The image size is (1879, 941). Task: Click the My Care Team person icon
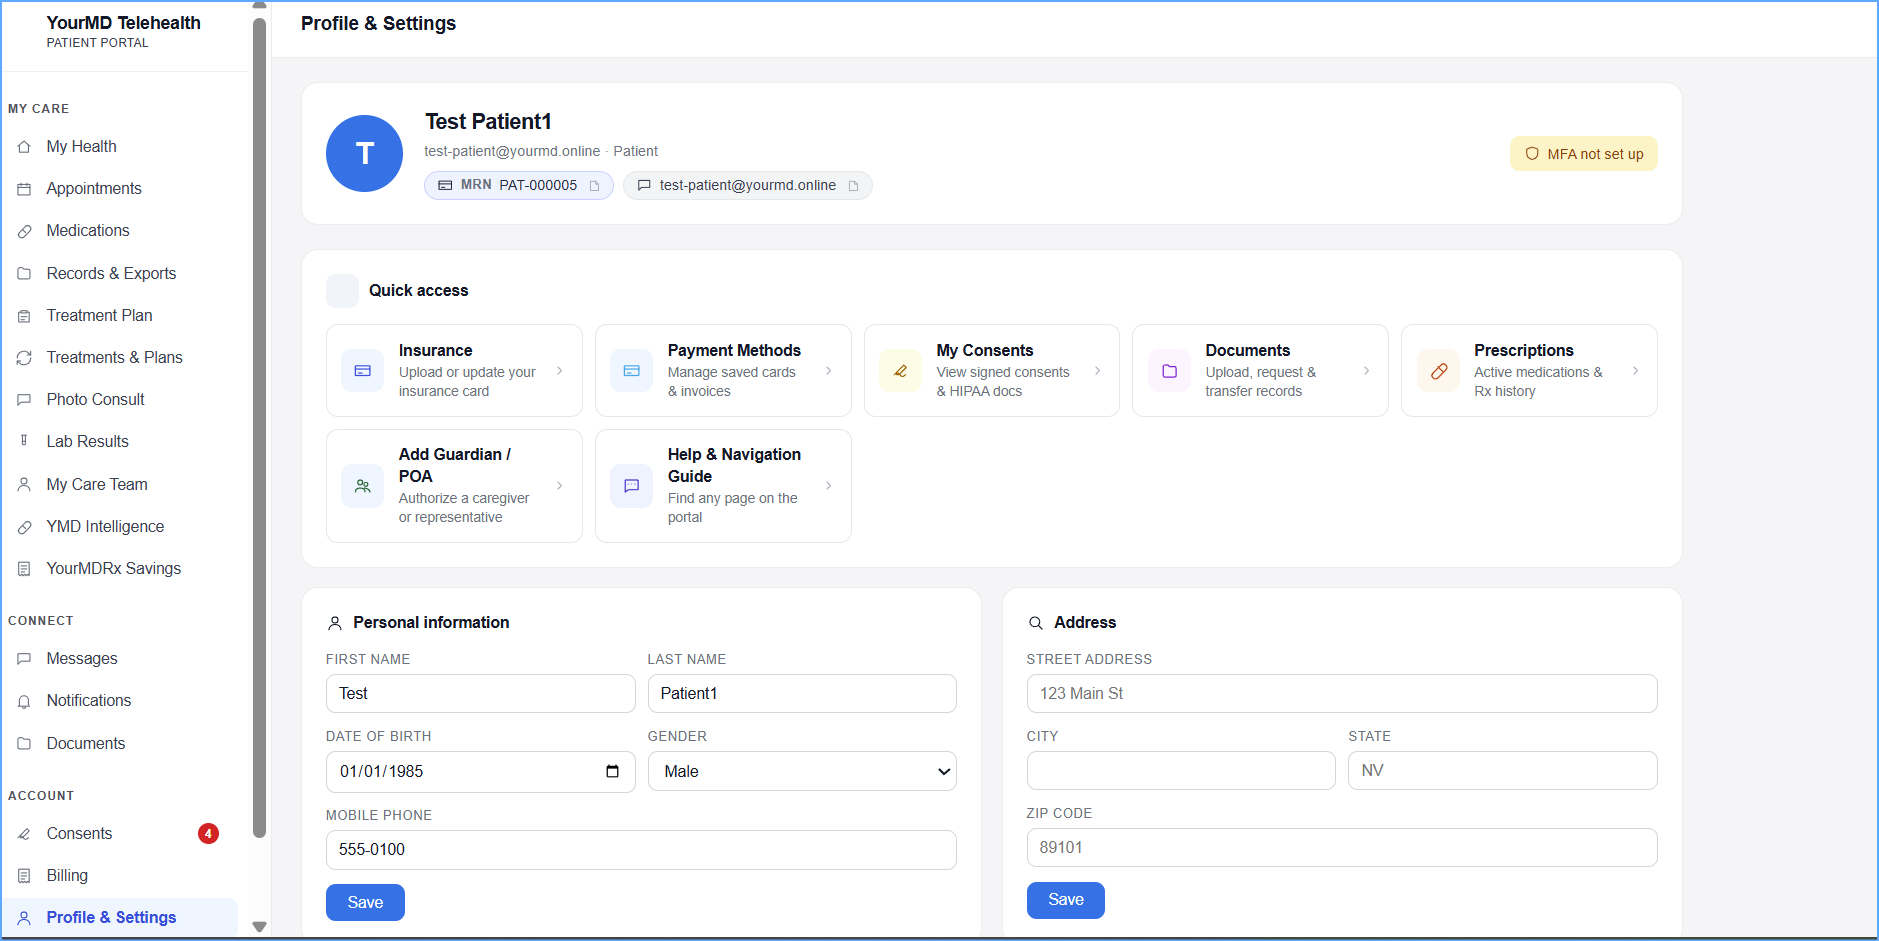[x=24, y=484]
